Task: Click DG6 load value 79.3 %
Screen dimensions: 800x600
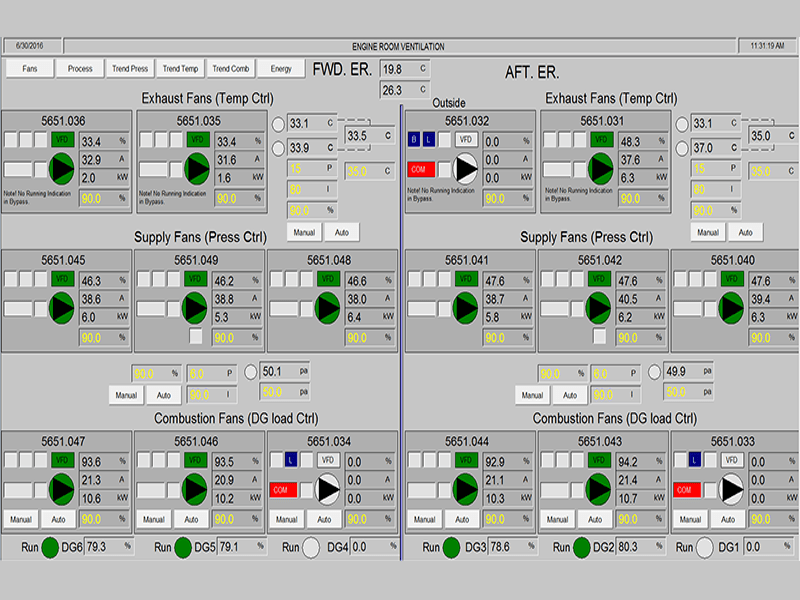Action: 109,547
